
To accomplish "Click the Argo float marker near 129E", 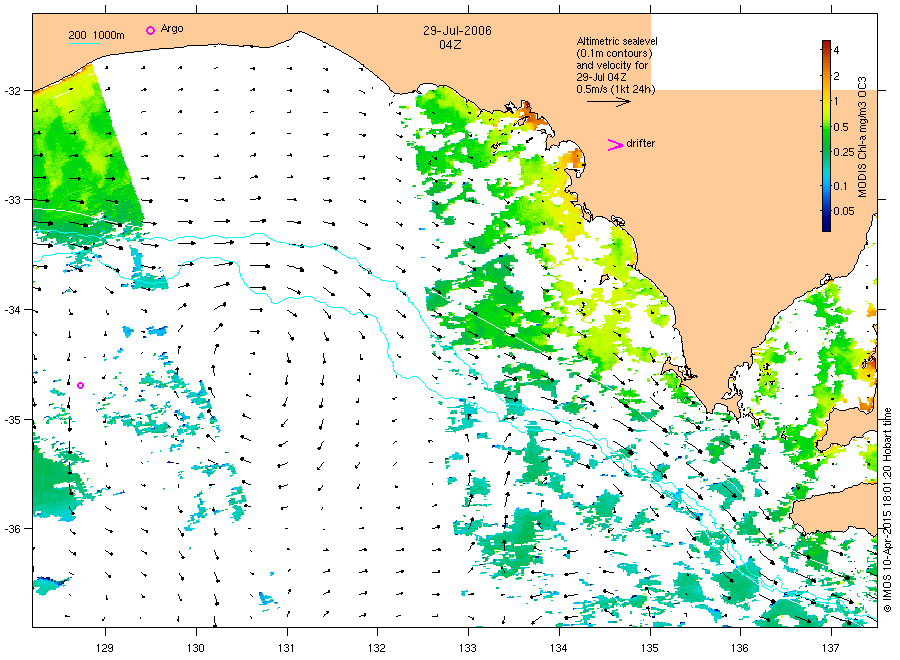I will tap(80, 385).
